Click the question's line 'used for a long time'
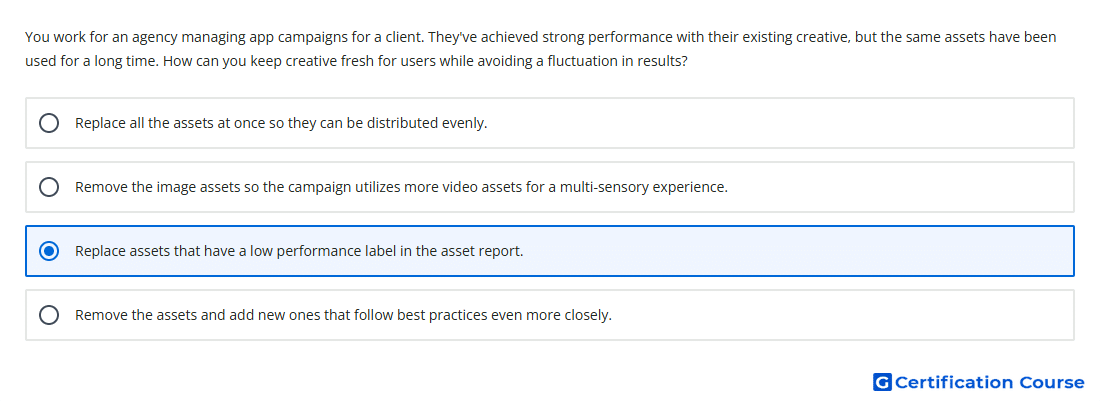1100x401 pixels. (x=356, y=61)
